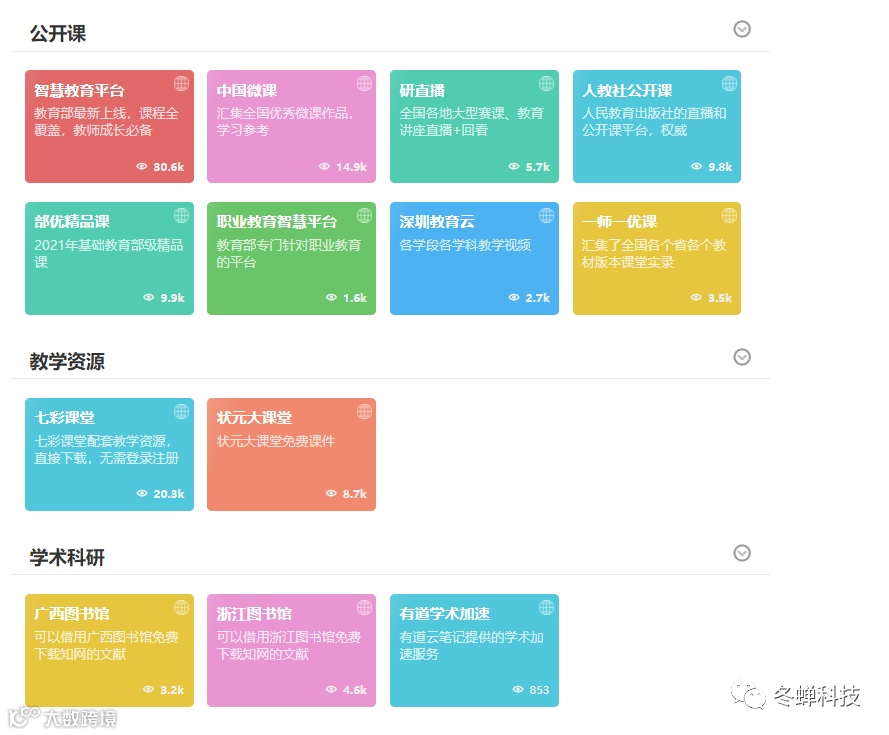Click the 30.6k view count
Screen dimensions: 889x735
click(x=168, y=167)
